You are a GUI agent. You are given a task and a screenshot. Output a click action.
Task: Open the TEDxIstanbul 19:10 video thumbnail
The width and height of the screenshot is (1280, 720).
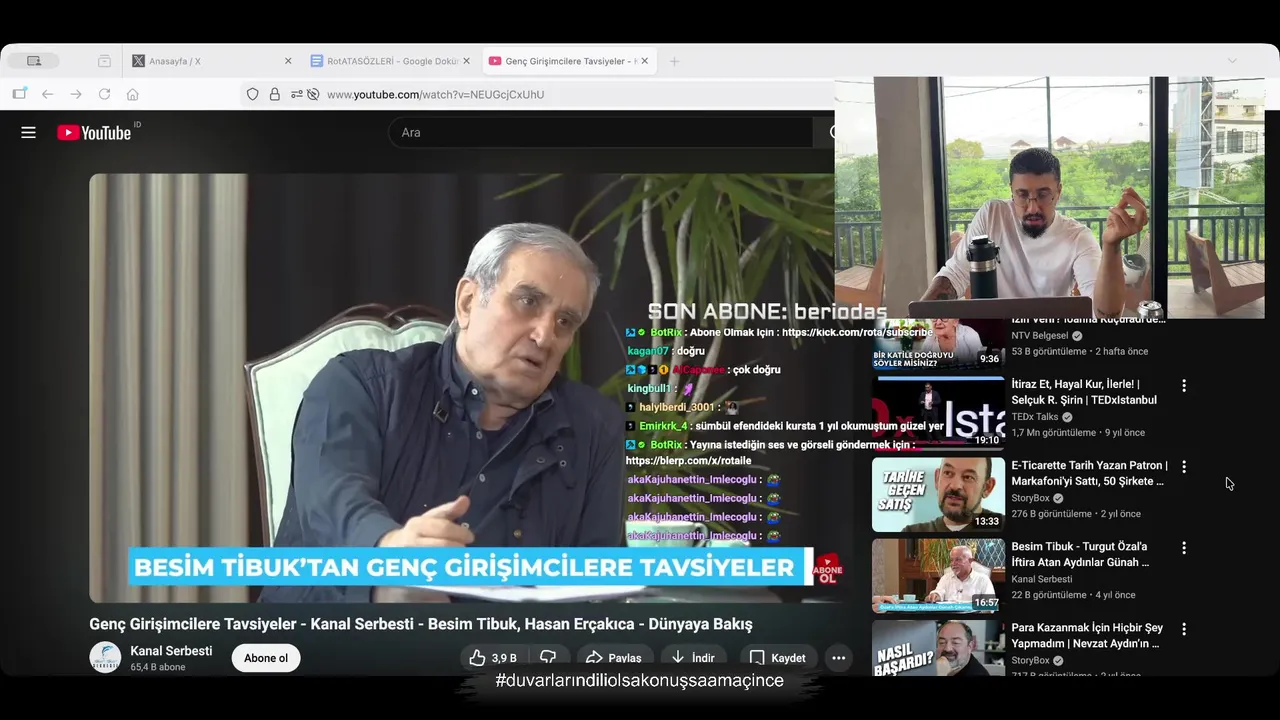point(938,413)
